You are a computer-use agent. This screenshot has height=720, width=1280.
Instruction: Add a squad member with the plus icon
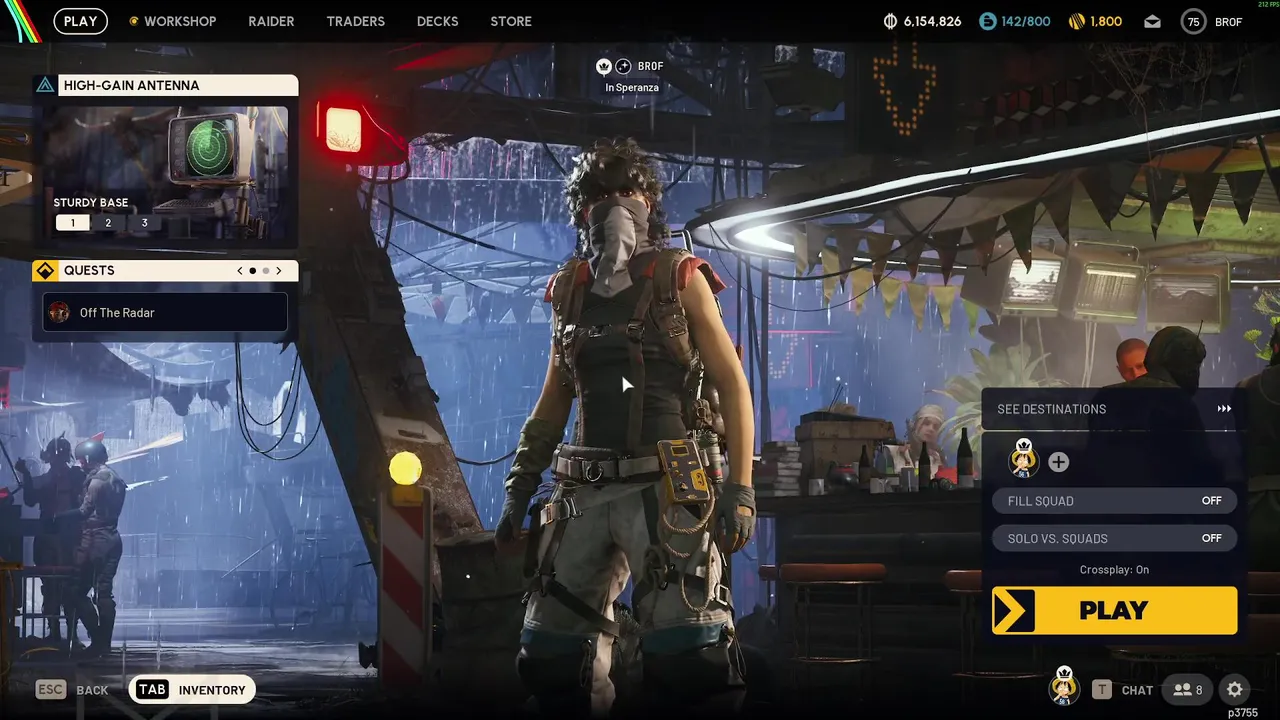(x=1058, y=462)
